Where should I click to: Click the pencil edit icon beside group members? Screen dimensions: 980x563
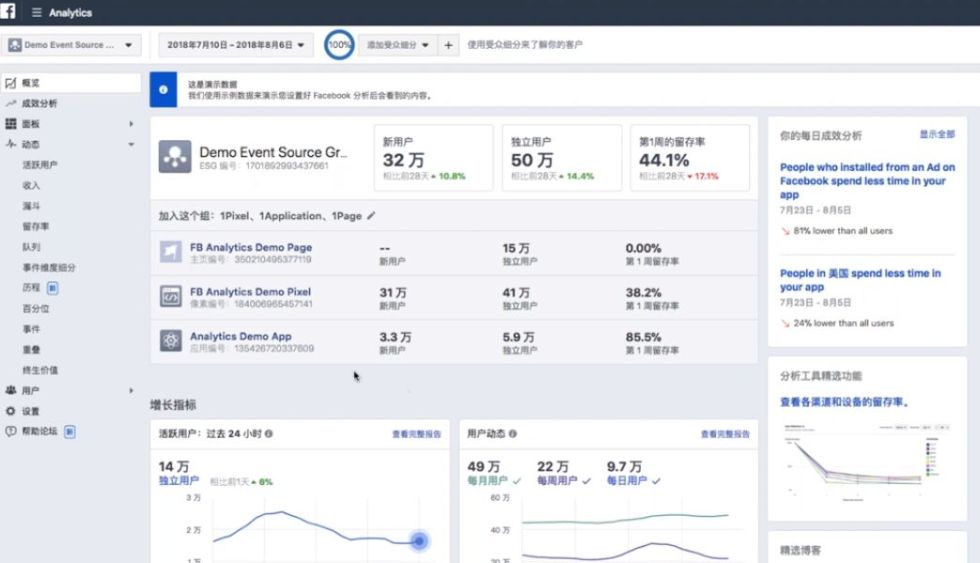pos(372,215)
